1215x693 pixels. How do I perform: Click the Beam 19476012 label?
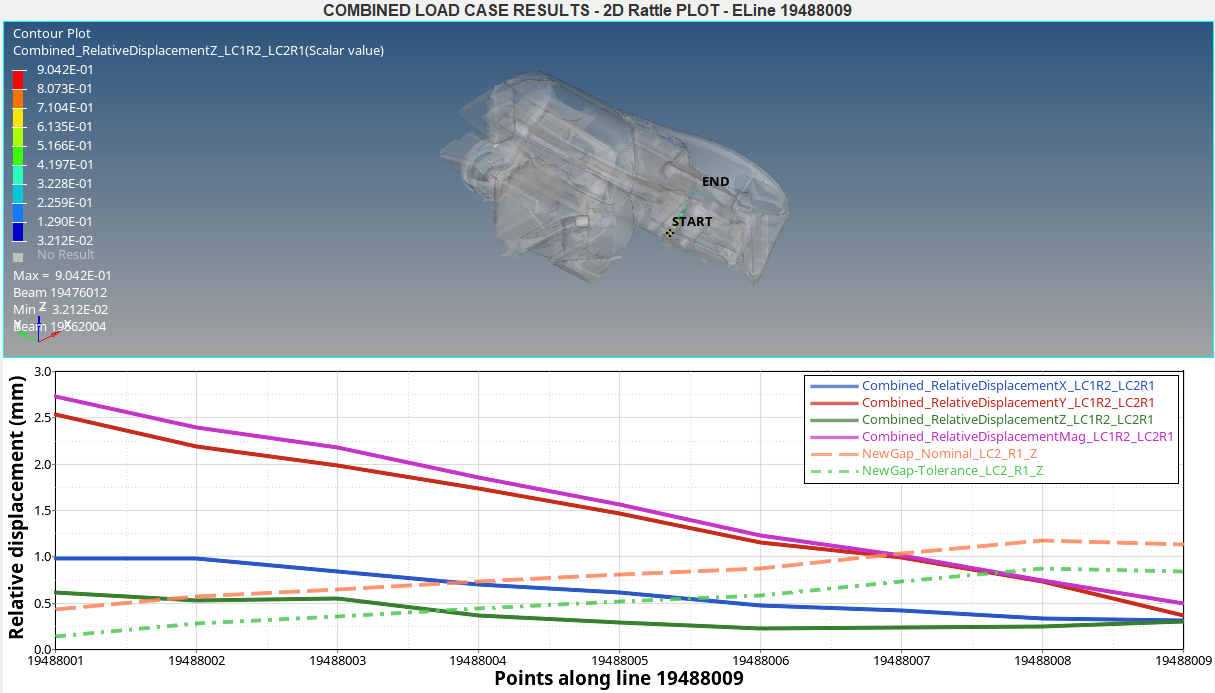pyautogui.click(x=60, y=292)
